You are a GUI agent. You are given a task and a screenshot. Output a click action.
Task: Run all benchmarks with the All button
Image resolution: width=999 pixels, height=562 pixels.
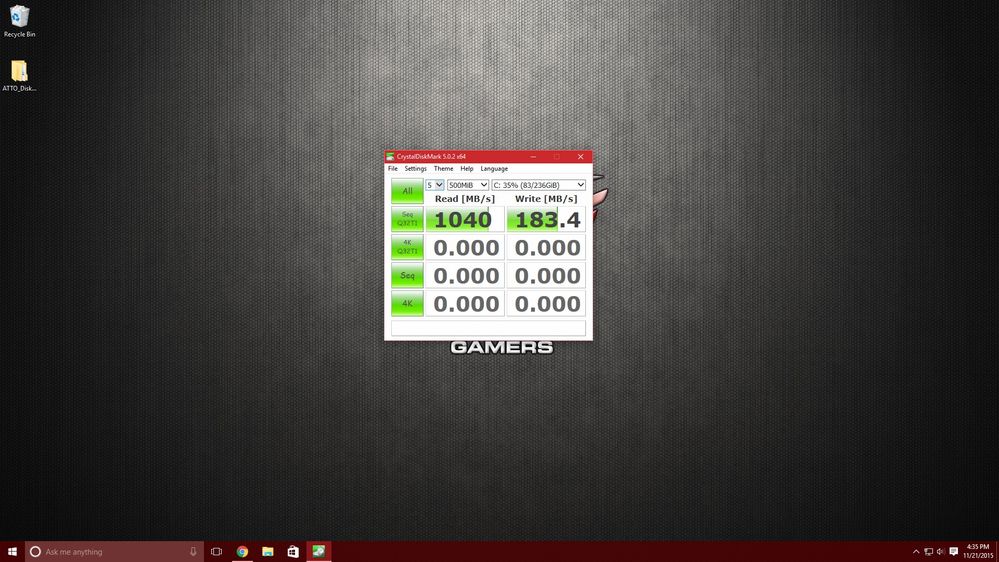pyautogui.click(x=407, y=191)
